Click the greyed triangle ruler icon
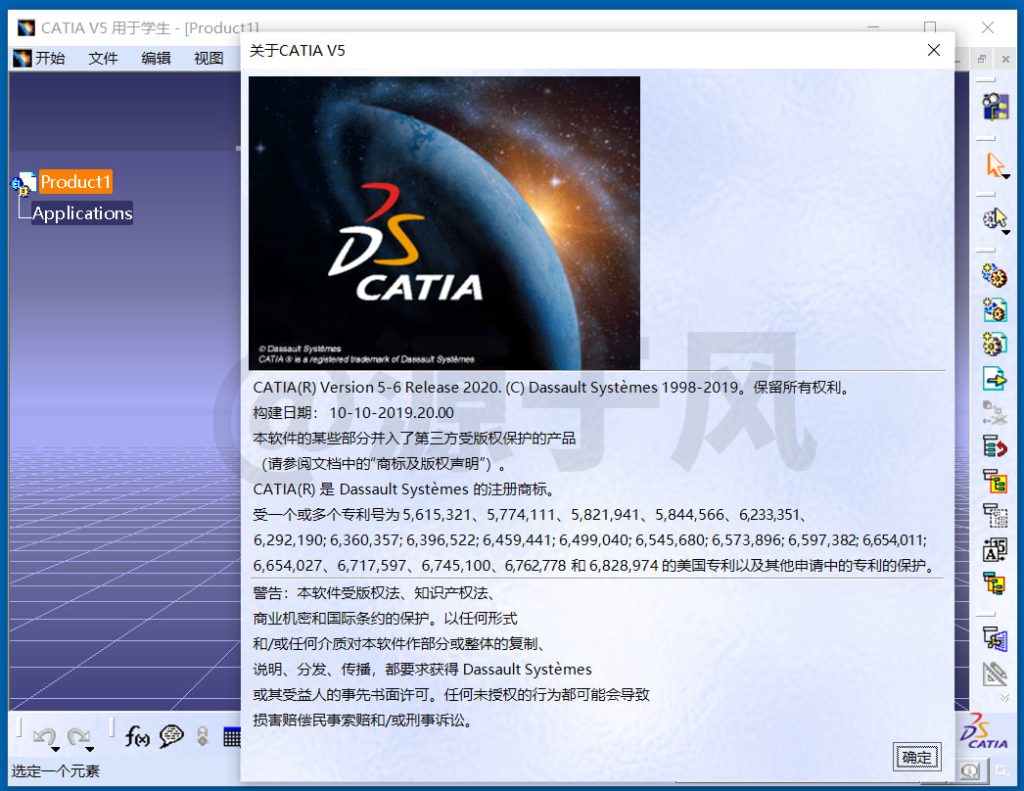Image resolution: width=1024 pixels, height=791 pixels. tap(995, 673)
